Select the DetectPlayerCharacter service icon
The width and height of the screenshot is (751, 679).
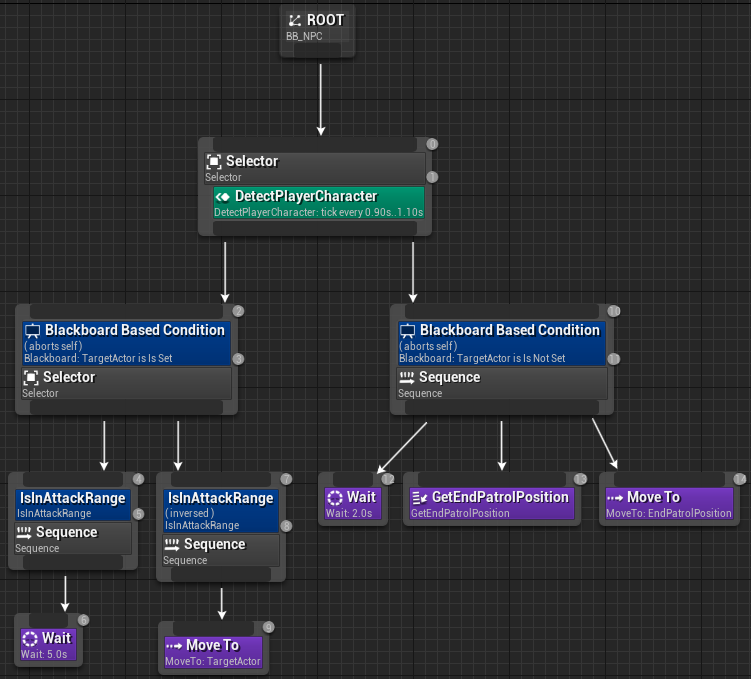click(222, 197)
